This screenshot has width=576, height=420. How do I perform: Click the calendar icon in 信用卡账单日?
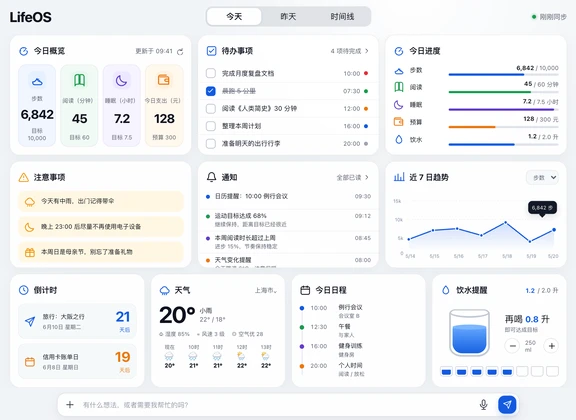coord(30,362)
